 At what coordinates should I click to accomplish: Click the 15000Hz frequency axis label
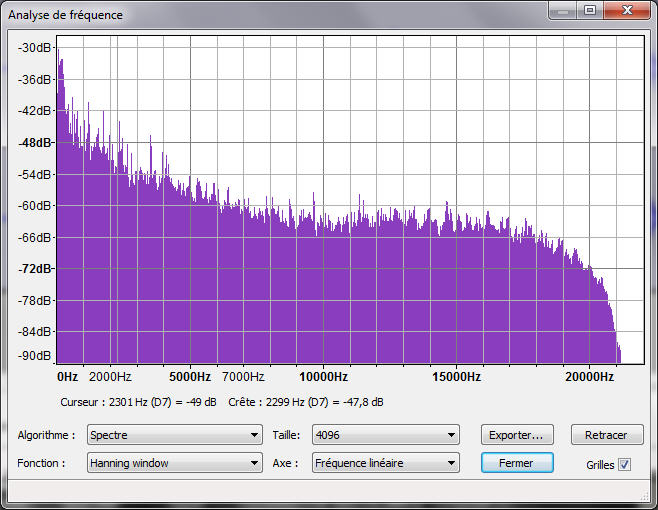457,377
